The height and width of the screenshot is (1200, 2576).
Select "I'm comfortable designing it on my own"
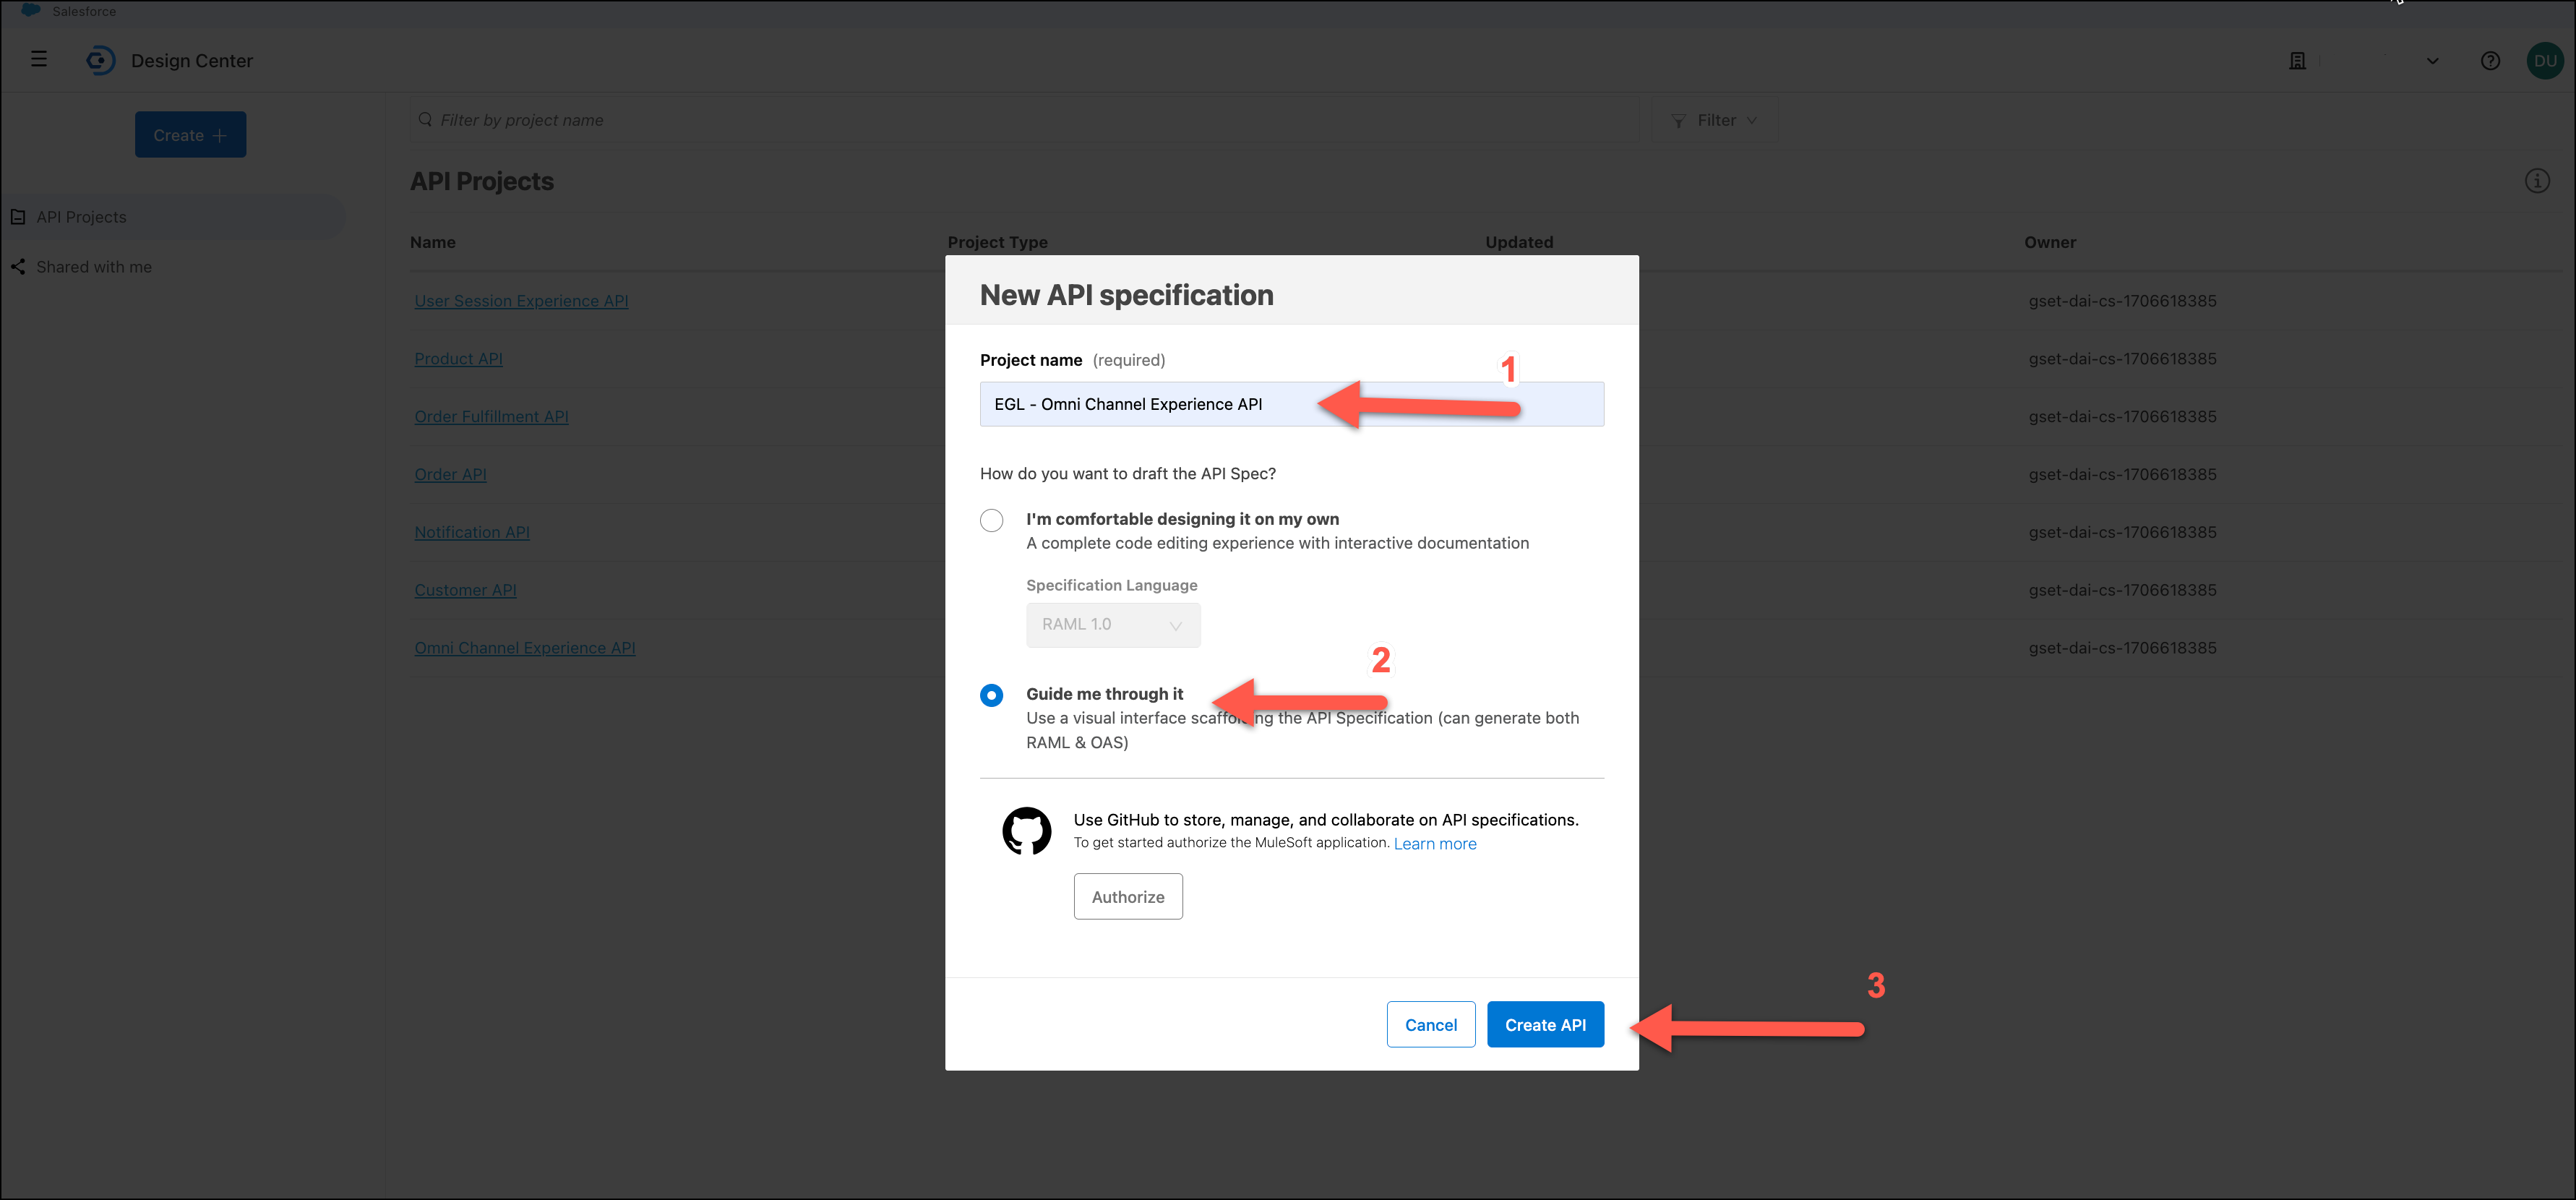point(991,520)
